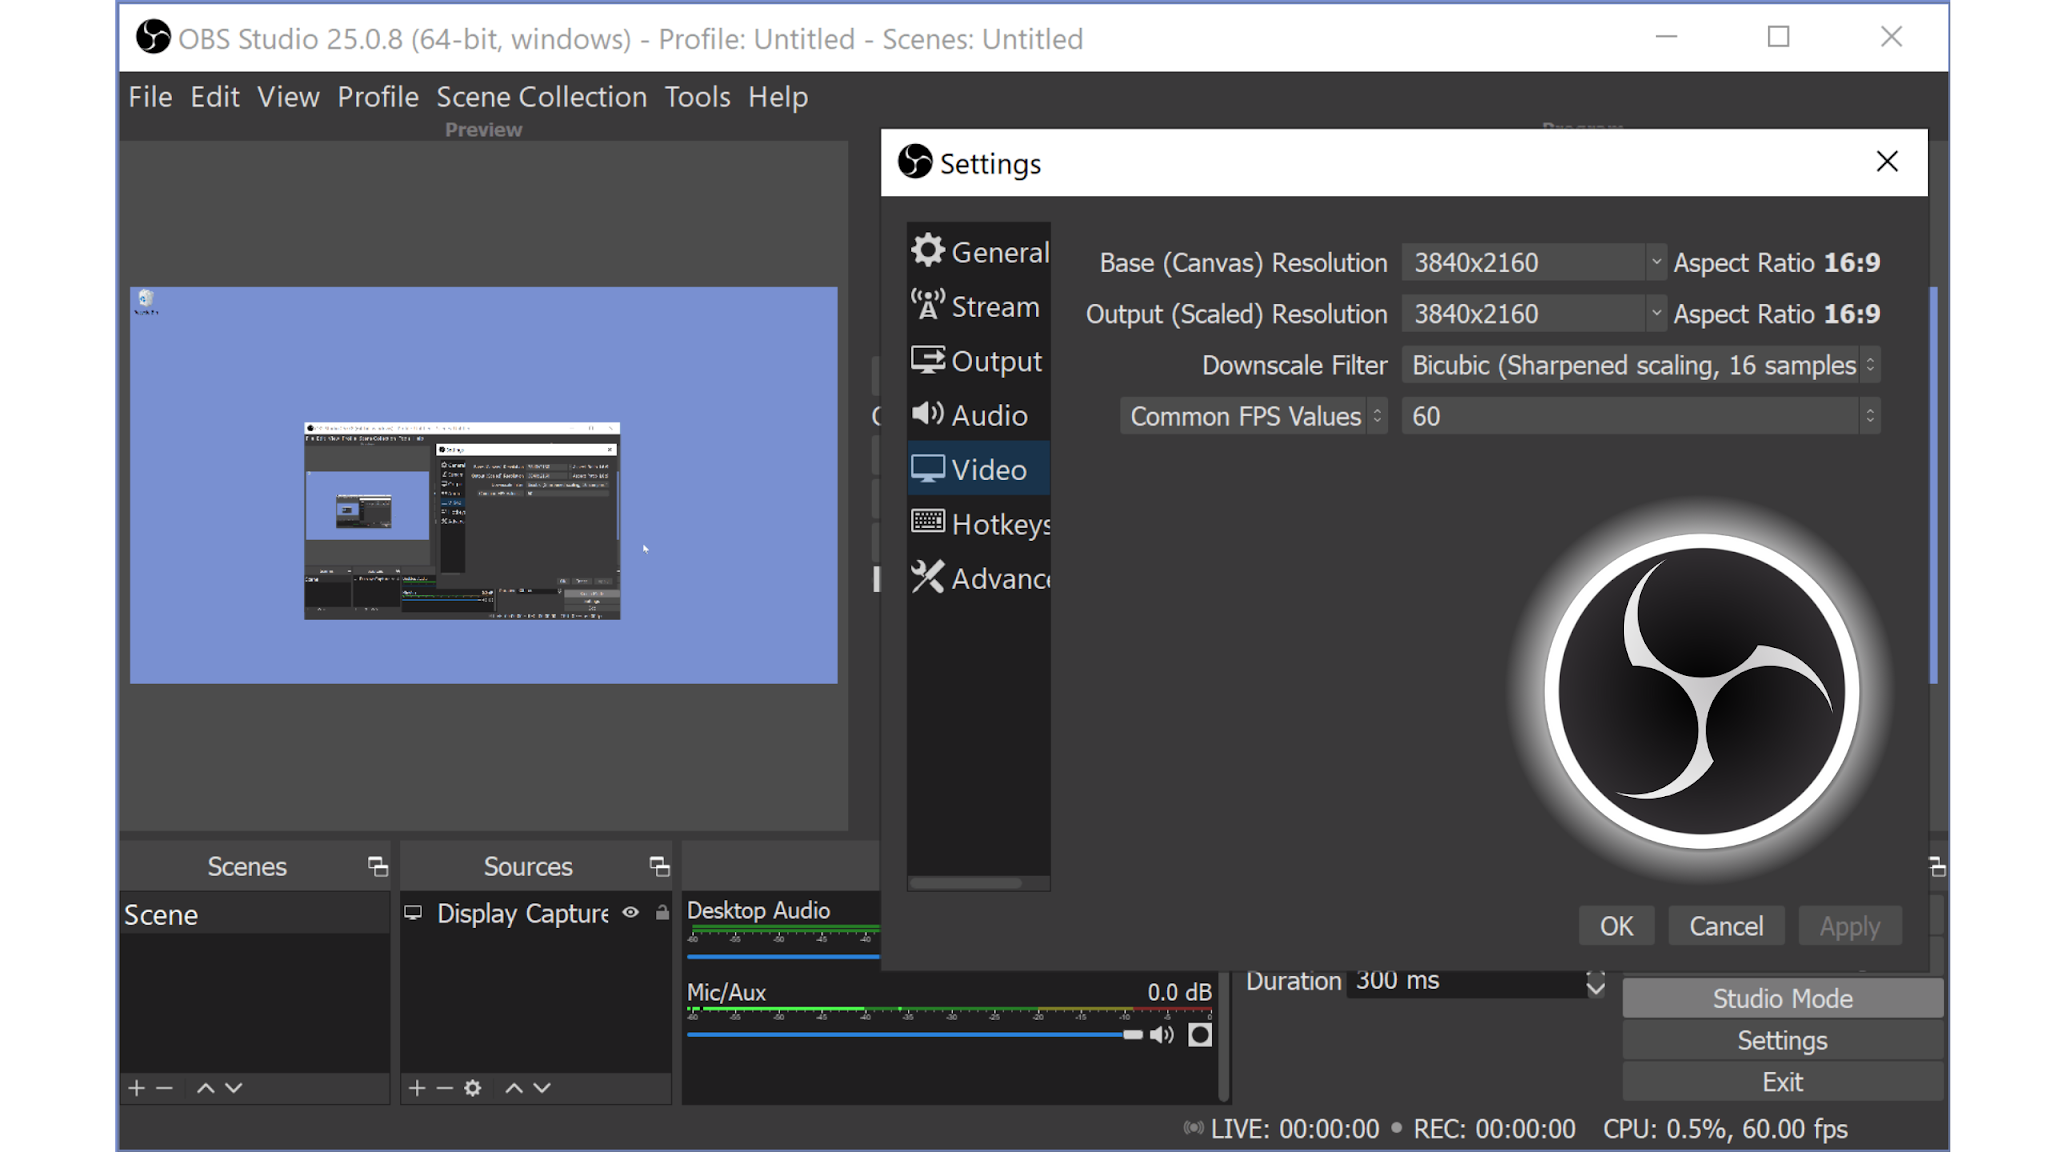Mute the Mic/Aux speaker icon
Image resolution: width=2048 pixels, height=1152 pixels.
tap(1162, 1035)
